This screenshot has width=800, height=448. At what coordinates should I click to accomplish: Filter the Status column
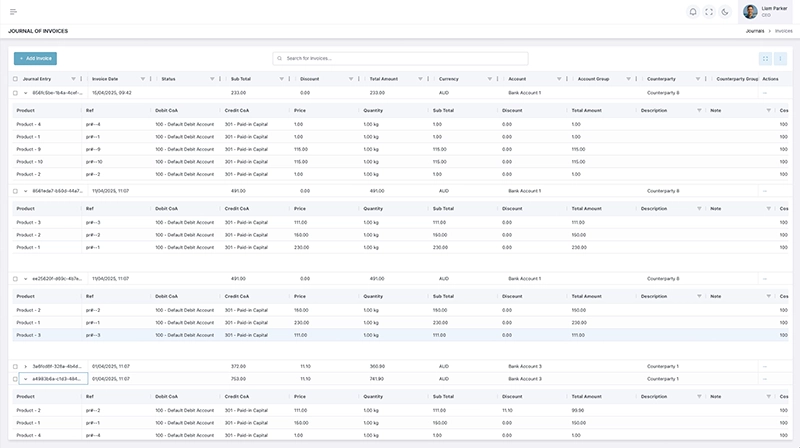[212, 79]
